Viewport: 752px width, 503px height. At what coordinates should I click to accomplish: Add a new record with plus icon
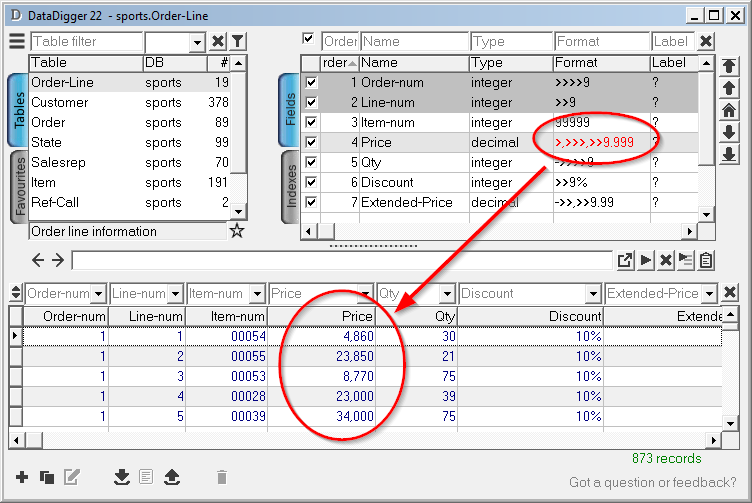coord(22,477)
